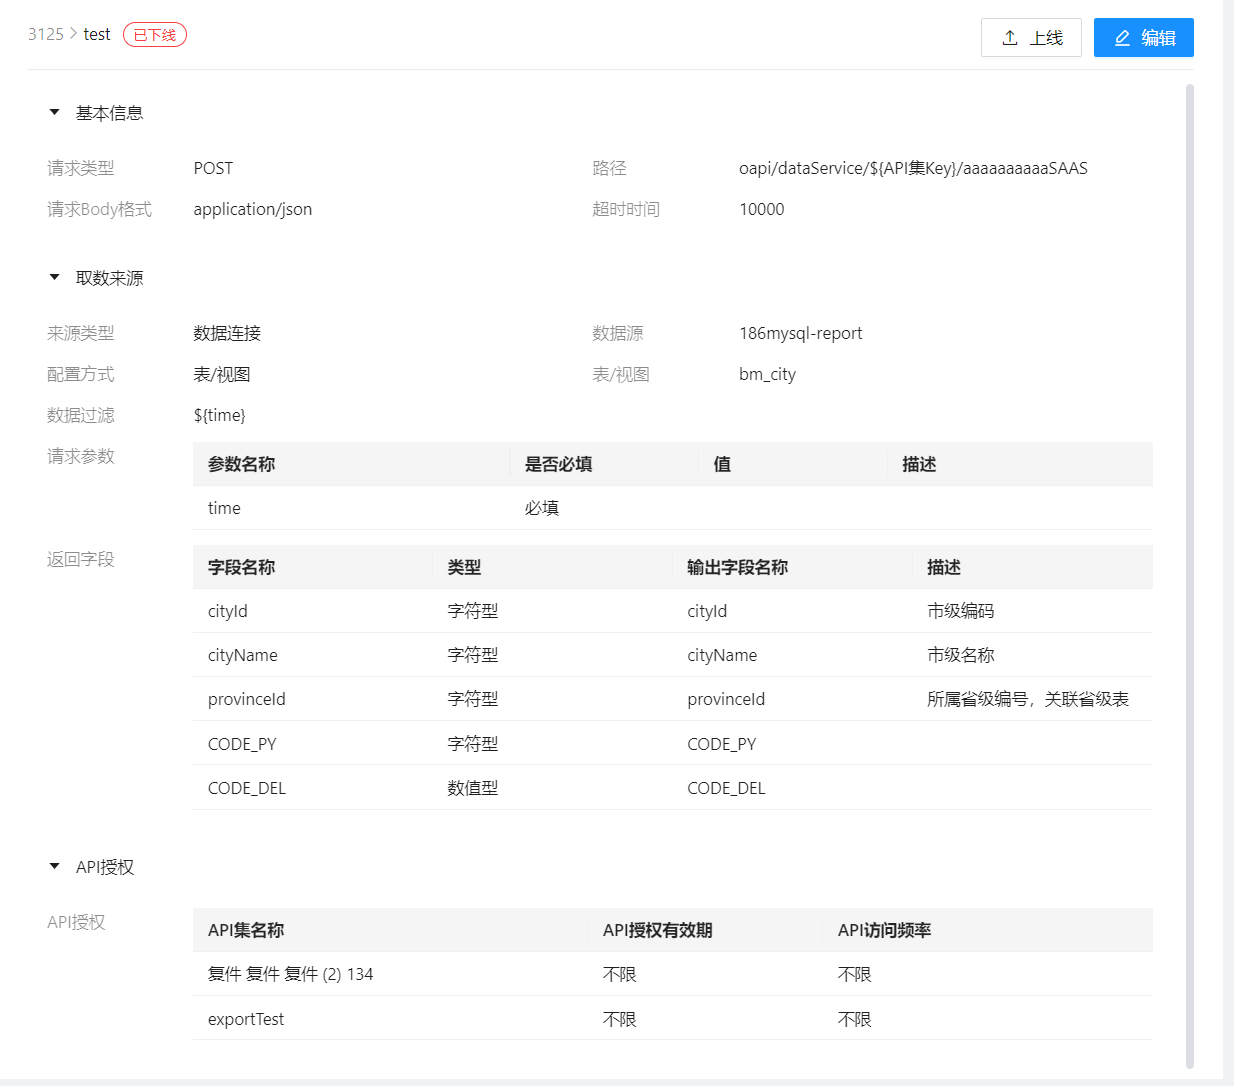
Task: Click the 参数名称 column header
Action: coord(242,464)
